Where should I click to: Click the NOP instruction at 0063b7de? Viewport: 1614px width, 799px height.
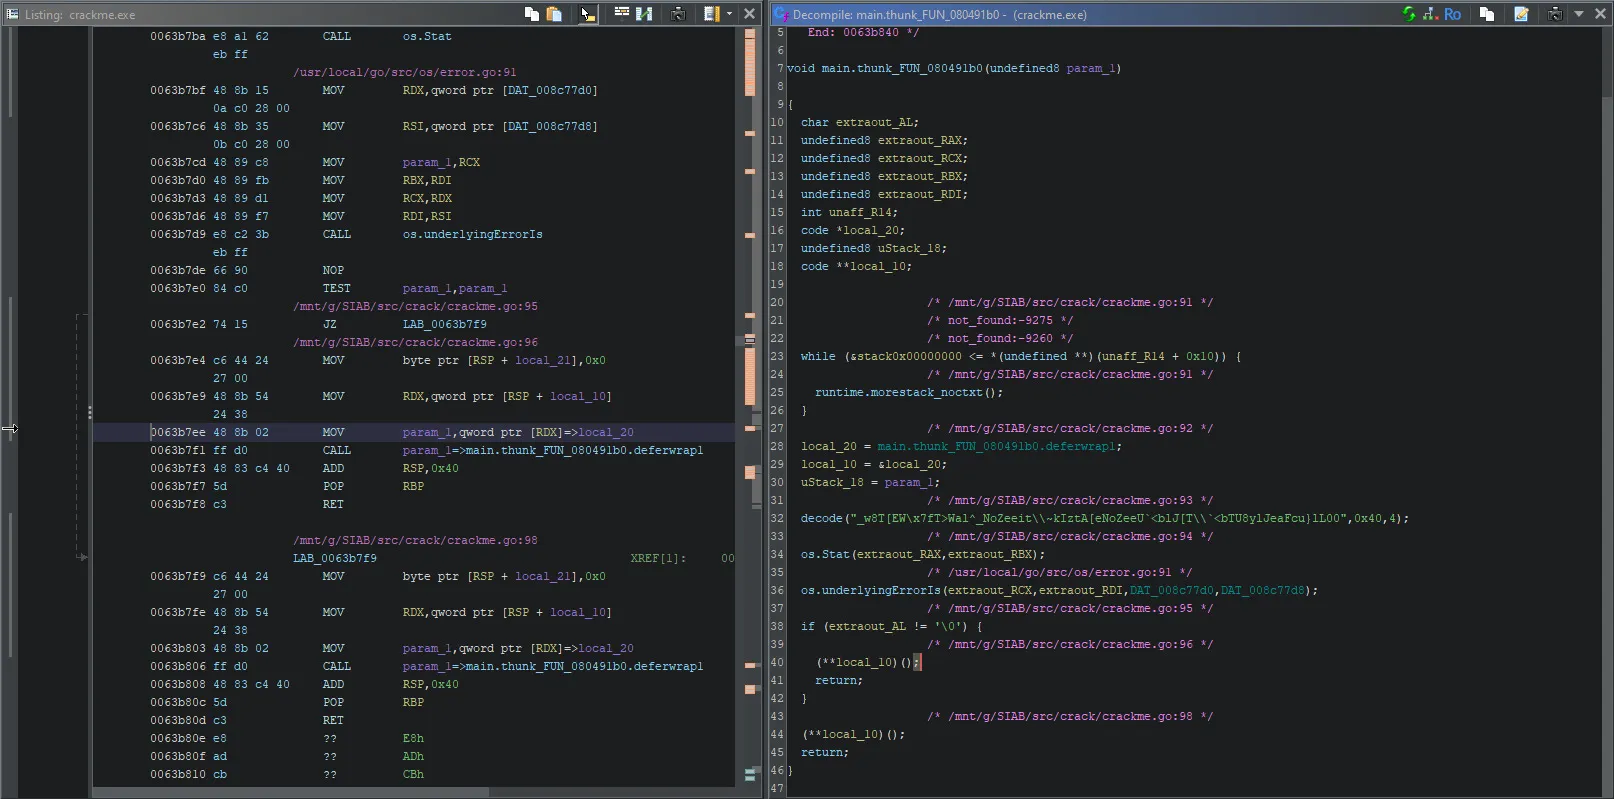coord(333,270)
